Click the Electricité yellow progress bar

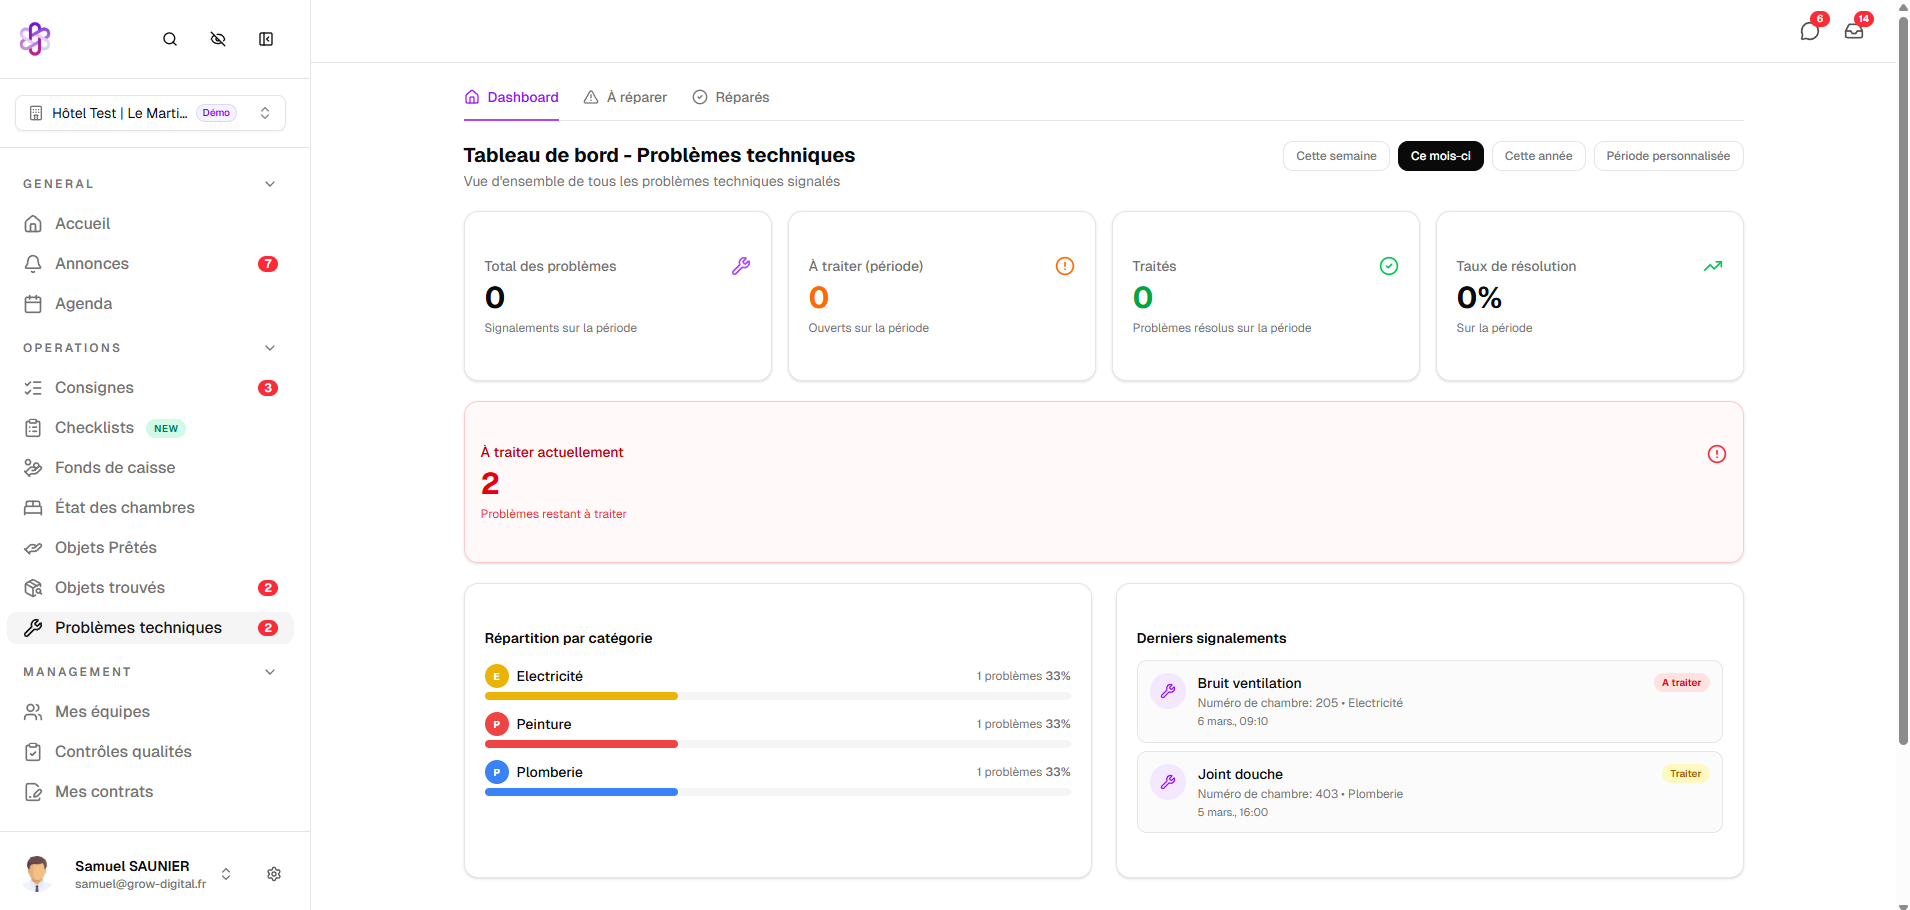coord(581,696)
